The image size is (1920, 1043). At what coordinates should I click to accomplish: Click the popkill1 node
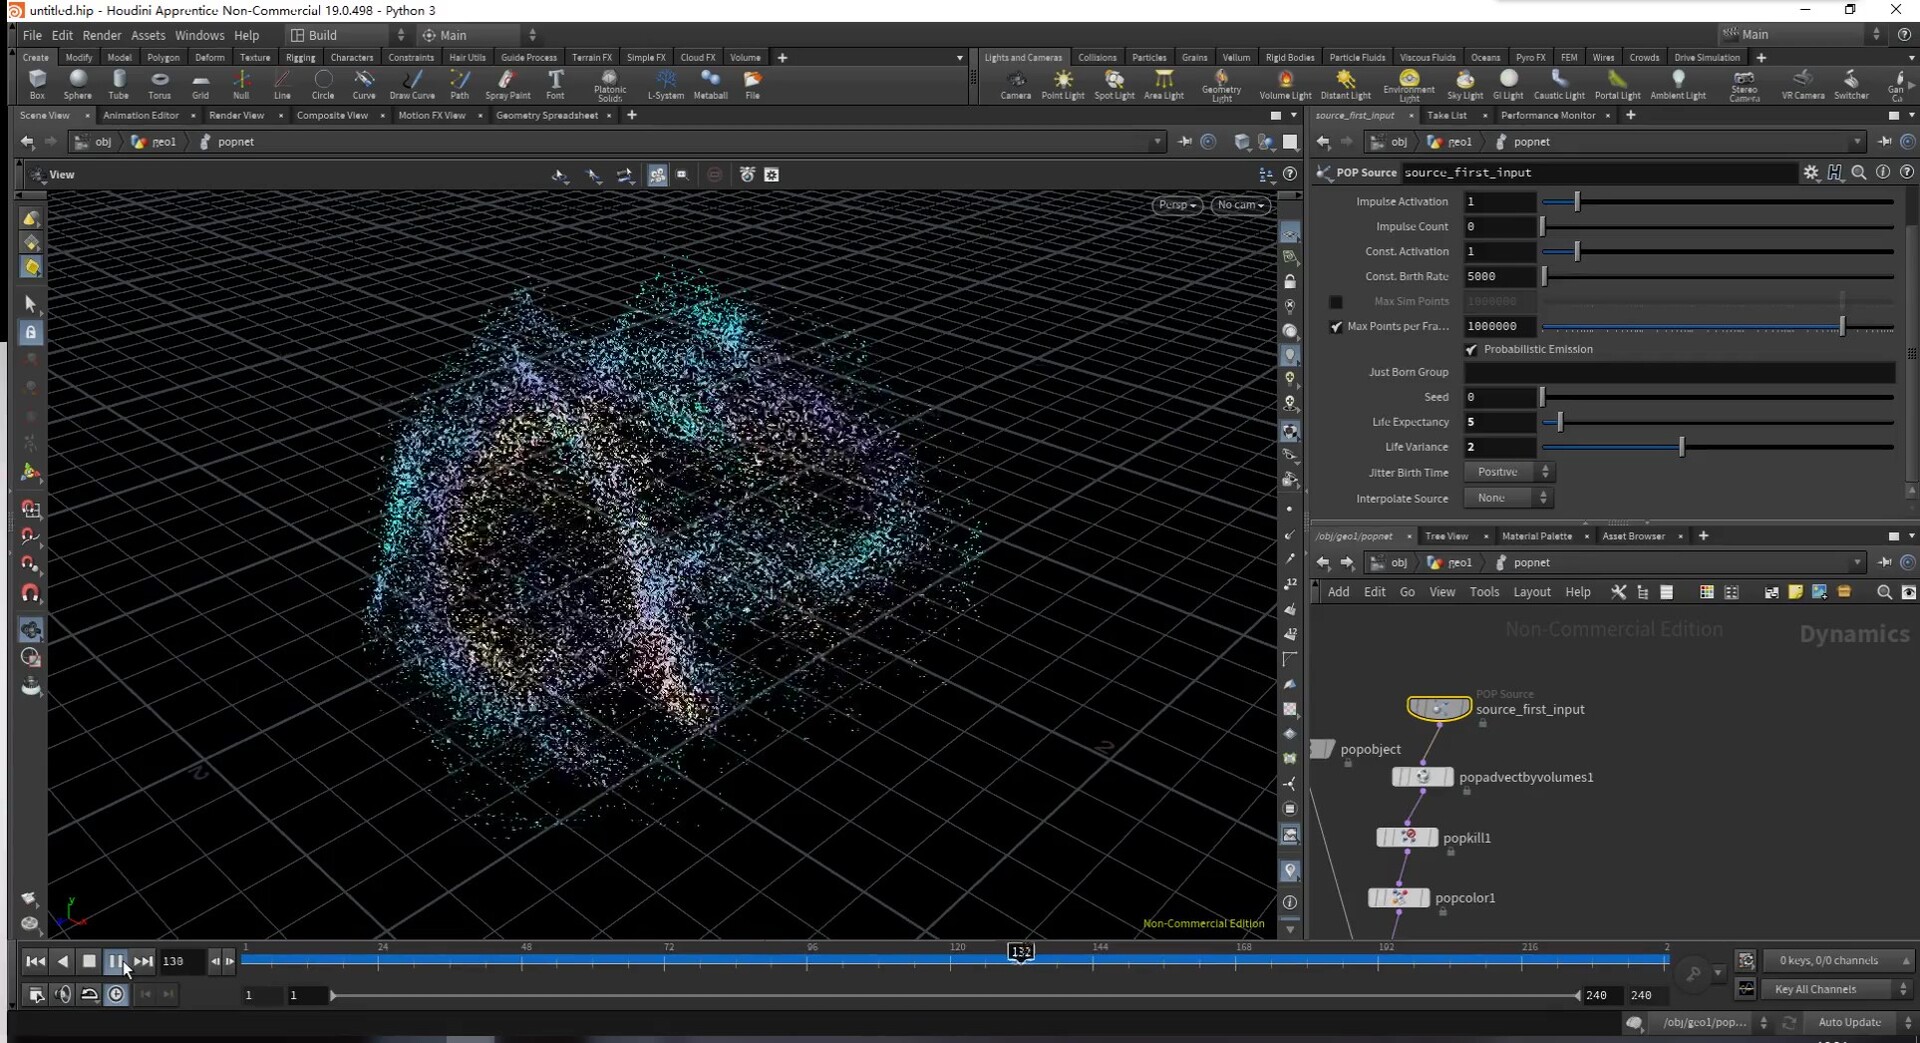click(1407, 838)
